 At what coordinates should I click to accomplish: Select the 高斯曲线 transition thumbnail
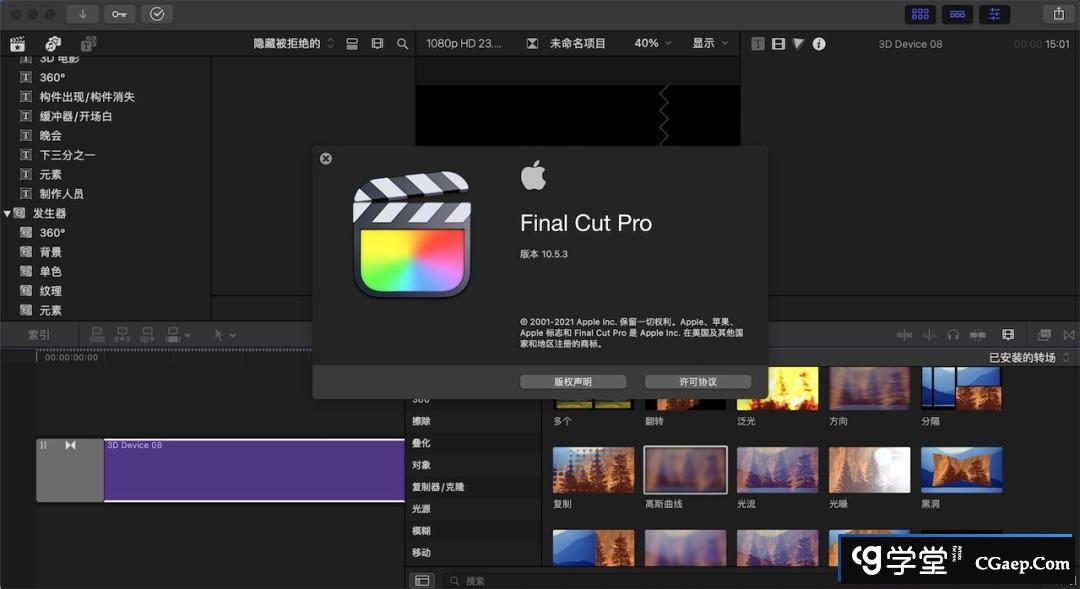pos(685,470)
